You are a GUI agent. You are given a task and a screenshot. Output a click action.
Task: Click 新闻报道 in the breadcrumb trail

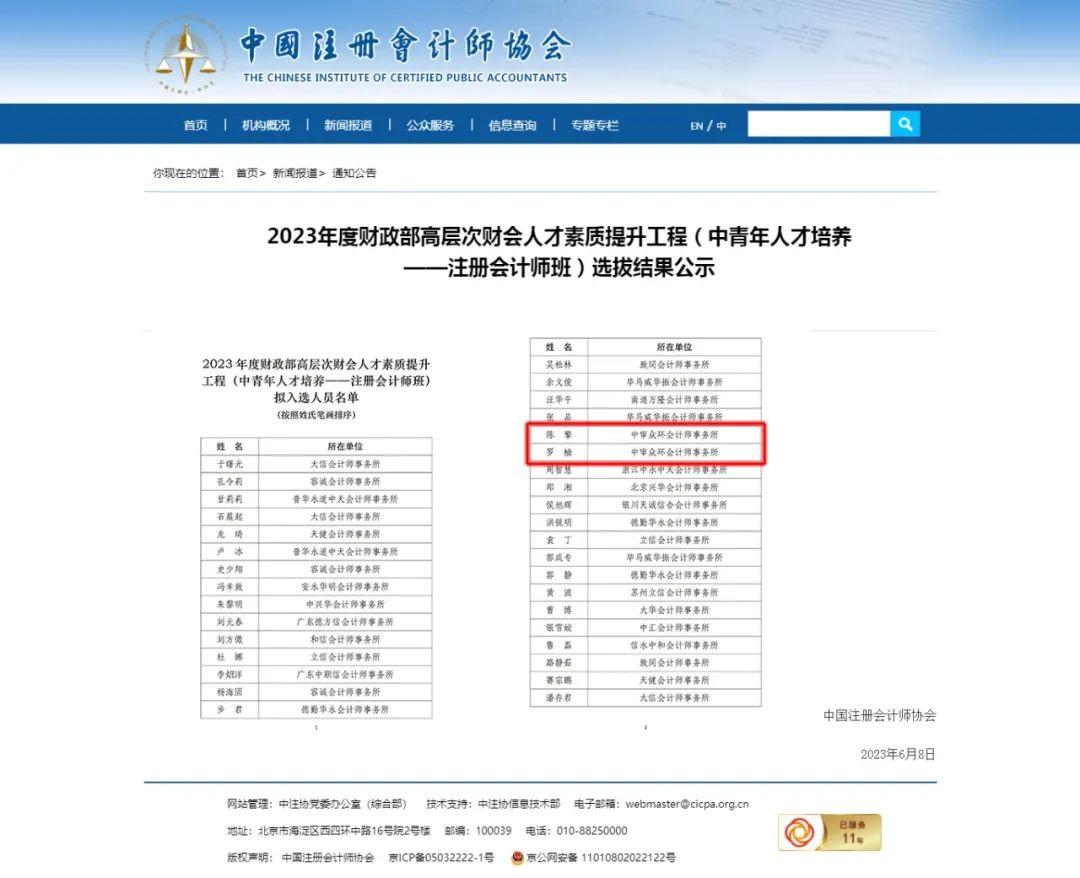(294, 173)
